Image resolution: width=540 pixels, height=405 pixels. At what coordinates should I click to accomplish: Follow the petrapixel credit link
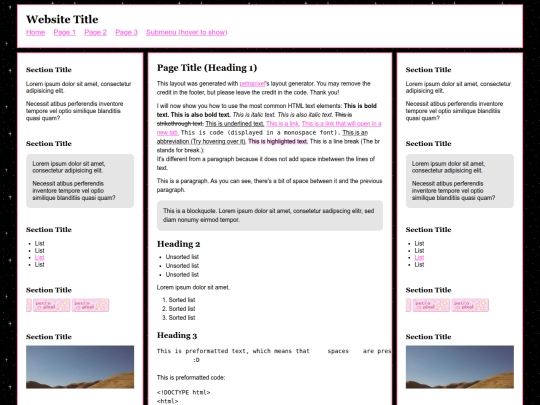pos(252,84)
